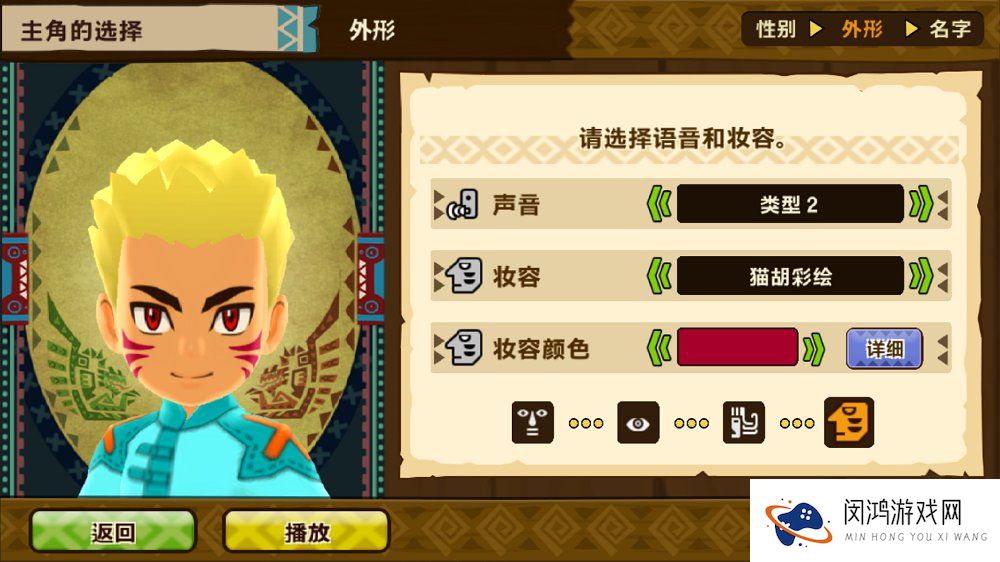Click the speaker icon beside 声音
The image size is (1000, 562).
click(x=462, y=205)
